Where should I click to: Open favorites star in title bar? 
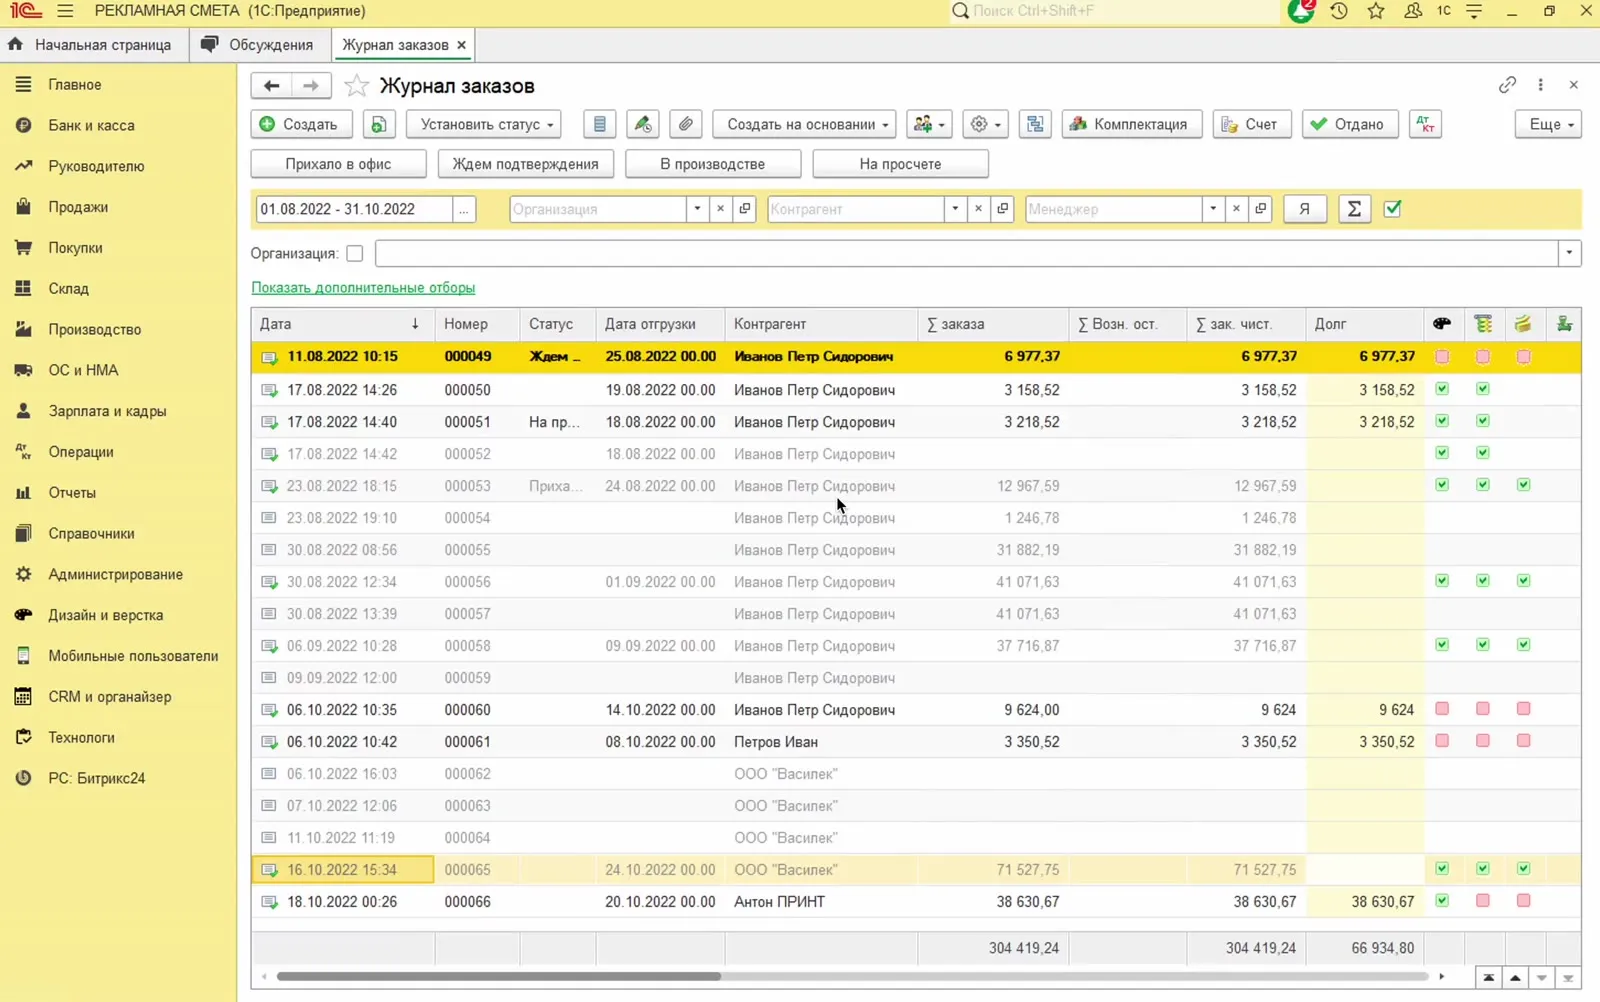[x=1376, y=11]
